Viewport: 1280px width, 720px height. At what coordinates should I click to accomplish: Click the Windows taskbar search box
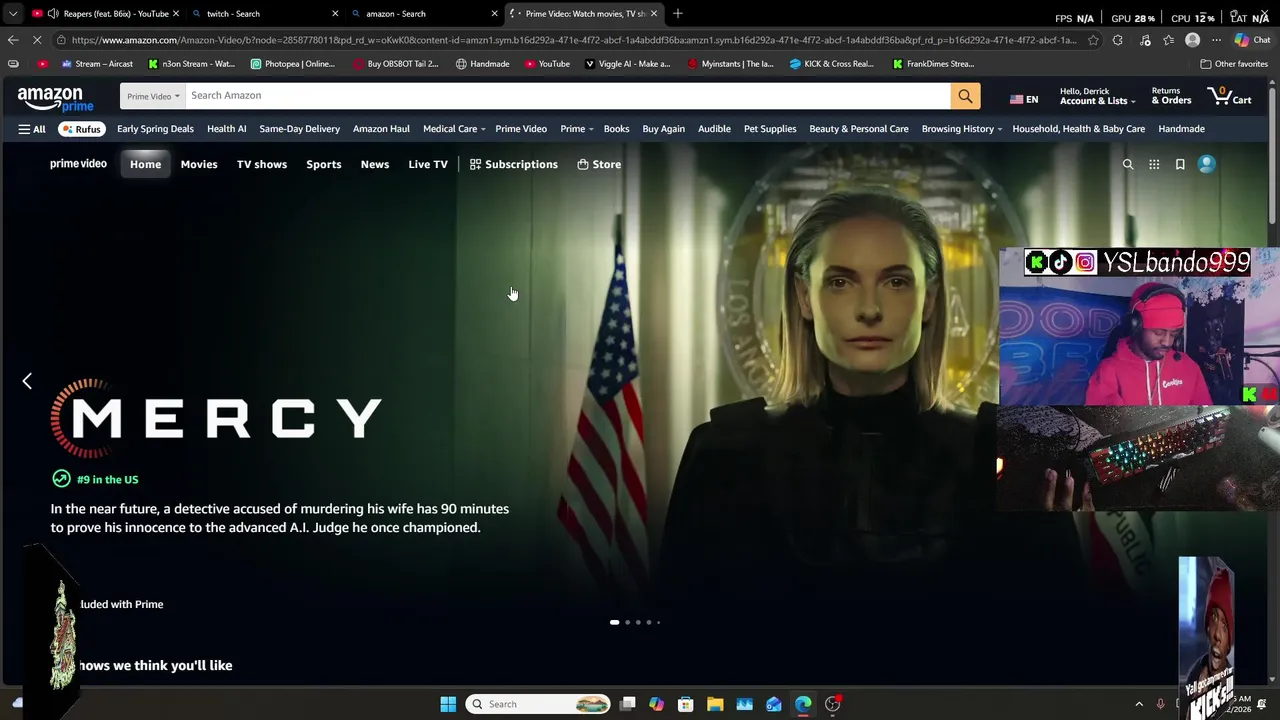pos(538,704)
